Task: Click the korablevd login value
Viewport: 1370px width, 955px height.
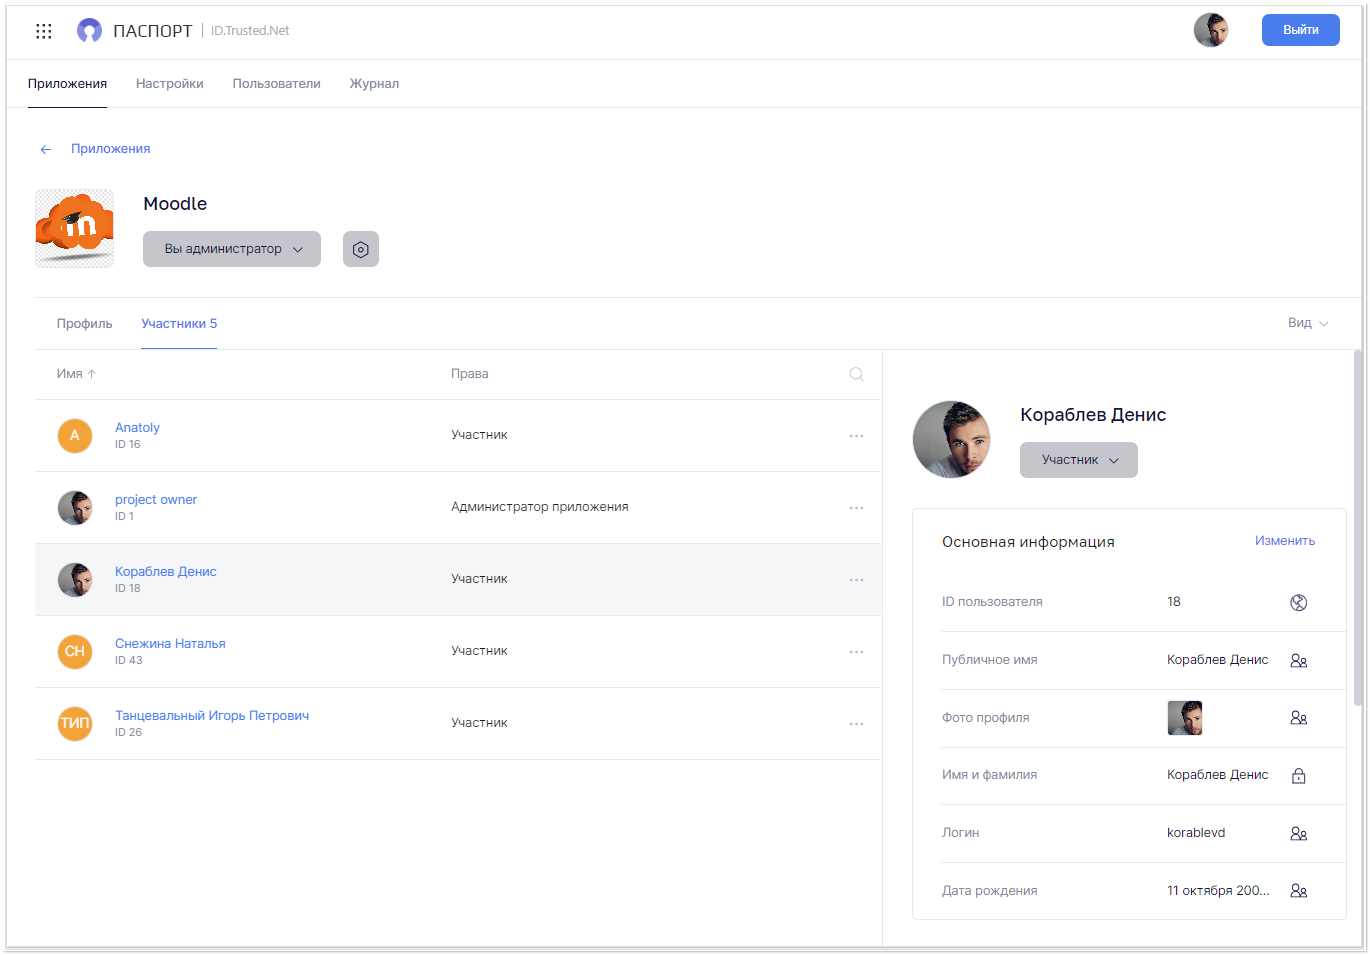Action: pyautogui.click(x=1196, y=833)
